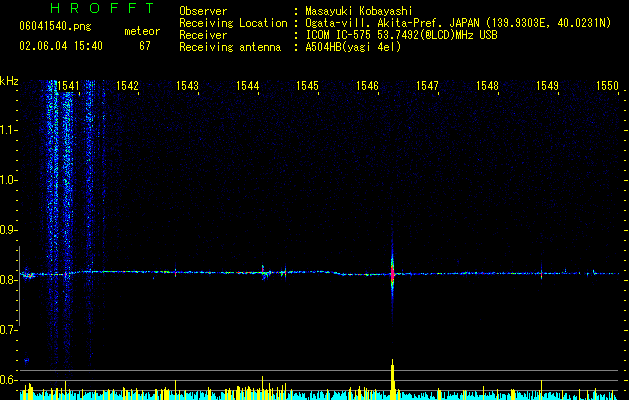Click the Observer label
This screenshot has width=629, height=400.
tap(203, 11)
